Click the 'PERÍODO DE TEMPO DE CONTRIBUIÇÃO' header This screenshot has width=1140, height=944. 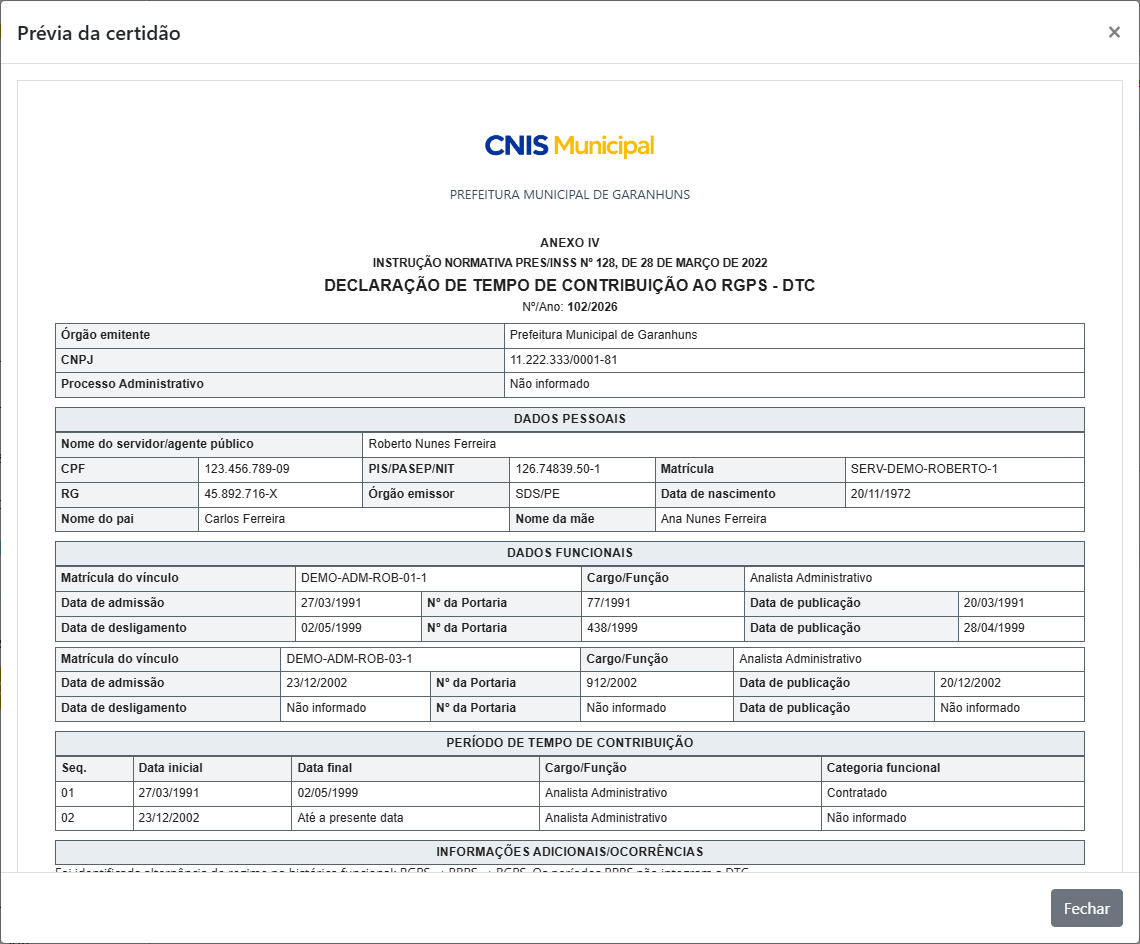point(569,743)
